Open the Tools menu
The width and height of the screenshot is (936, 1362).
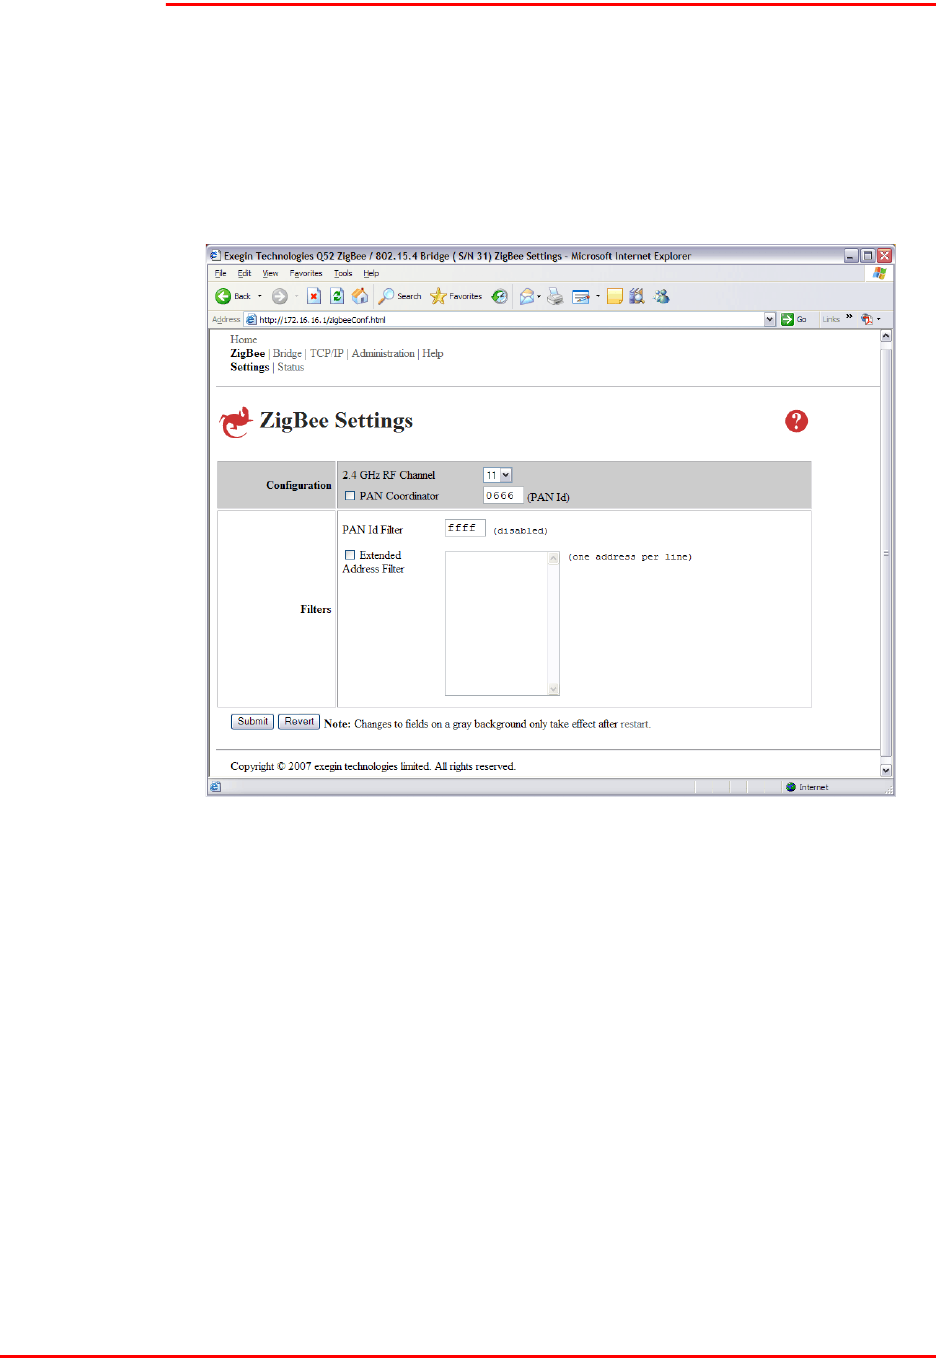pos(343,273)
